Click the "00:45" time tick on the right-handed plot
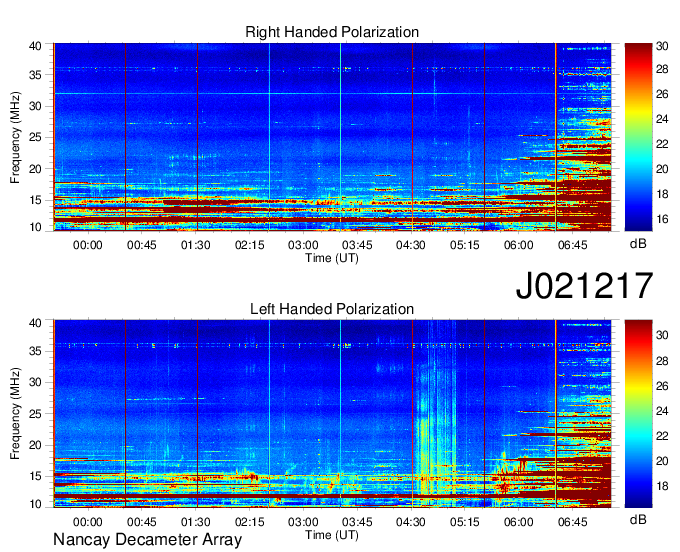This screenshot has width=680, height=552. [x=142, y=245]
